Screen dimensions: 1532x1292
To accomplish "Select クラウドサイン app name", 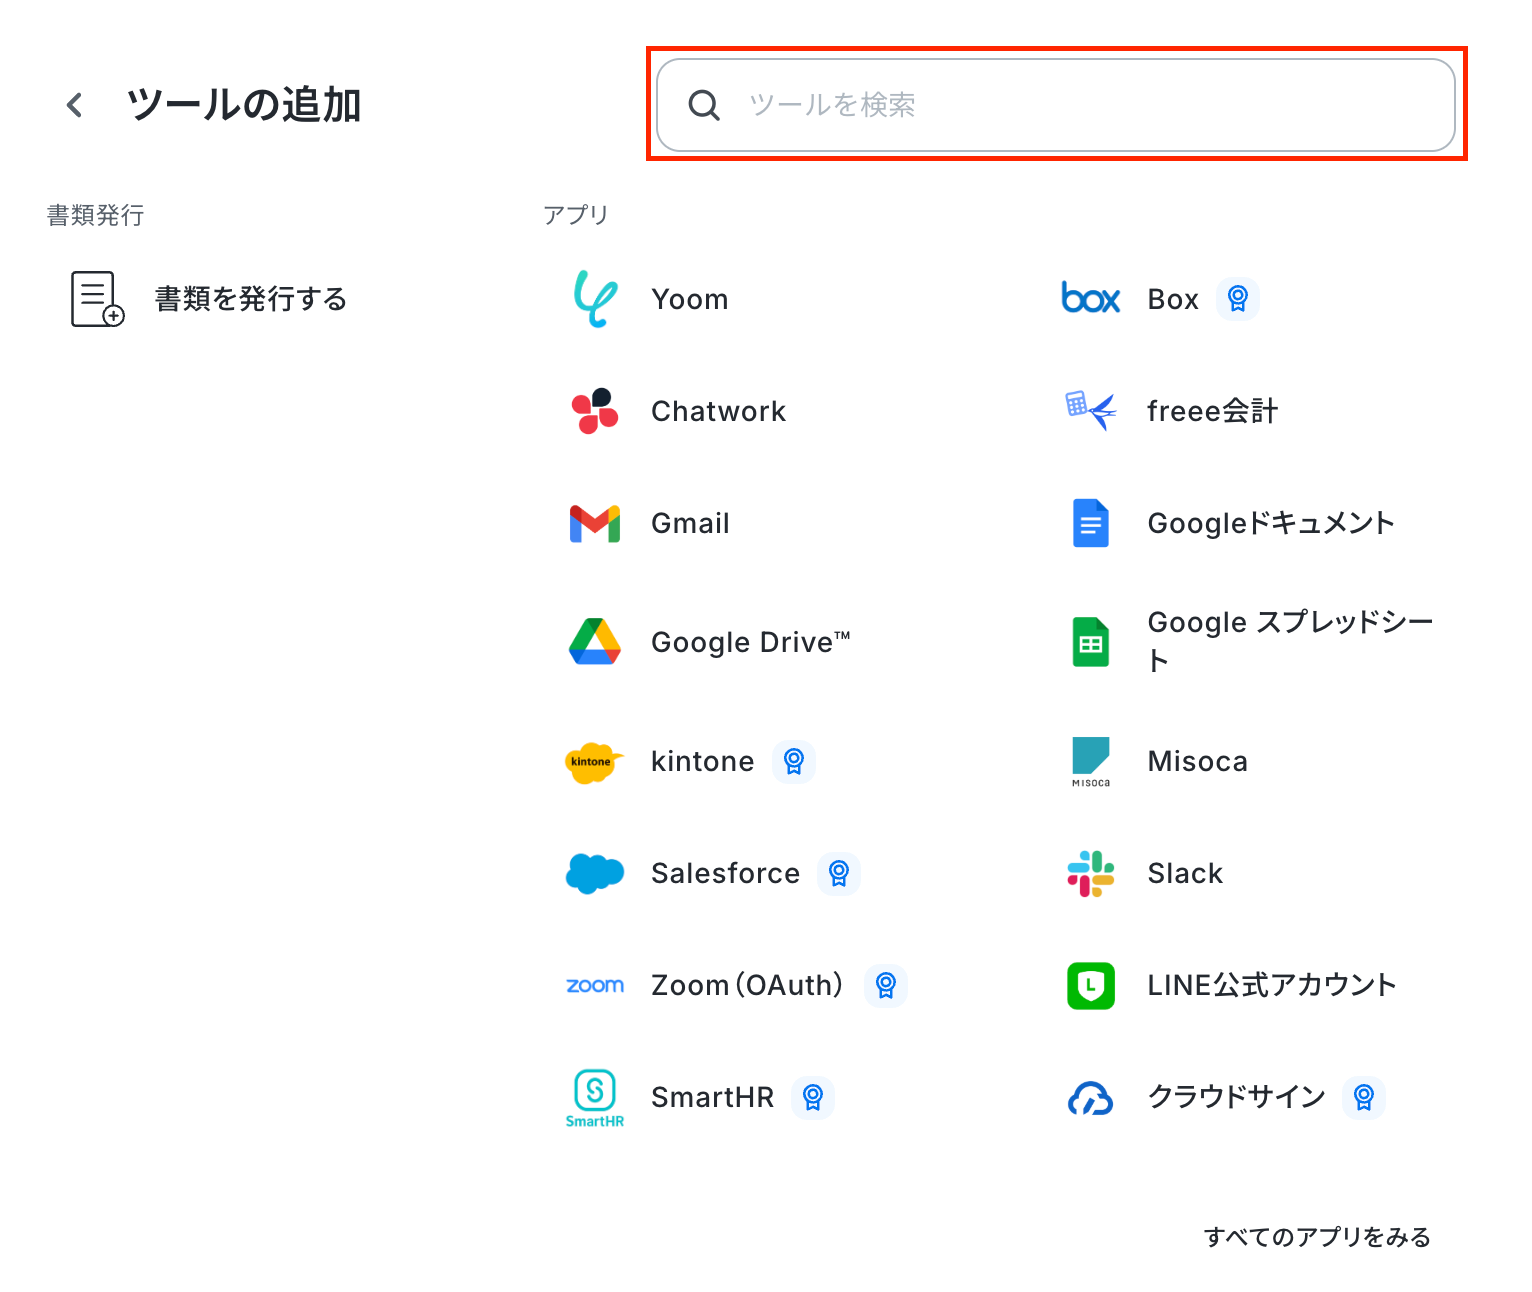I will (1237, 1097).
